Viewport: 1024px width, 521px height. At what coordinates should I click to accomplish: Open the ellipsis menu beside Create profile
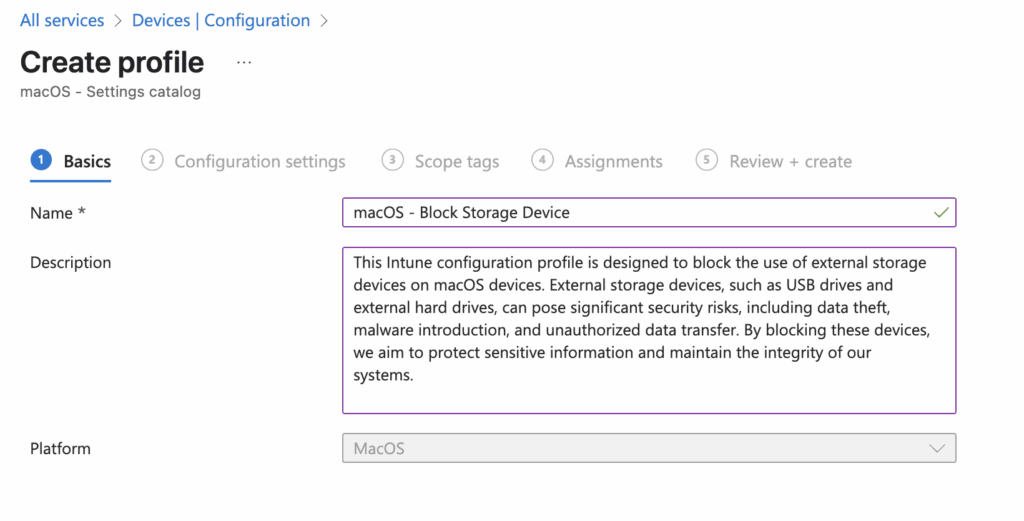(244, 62)
